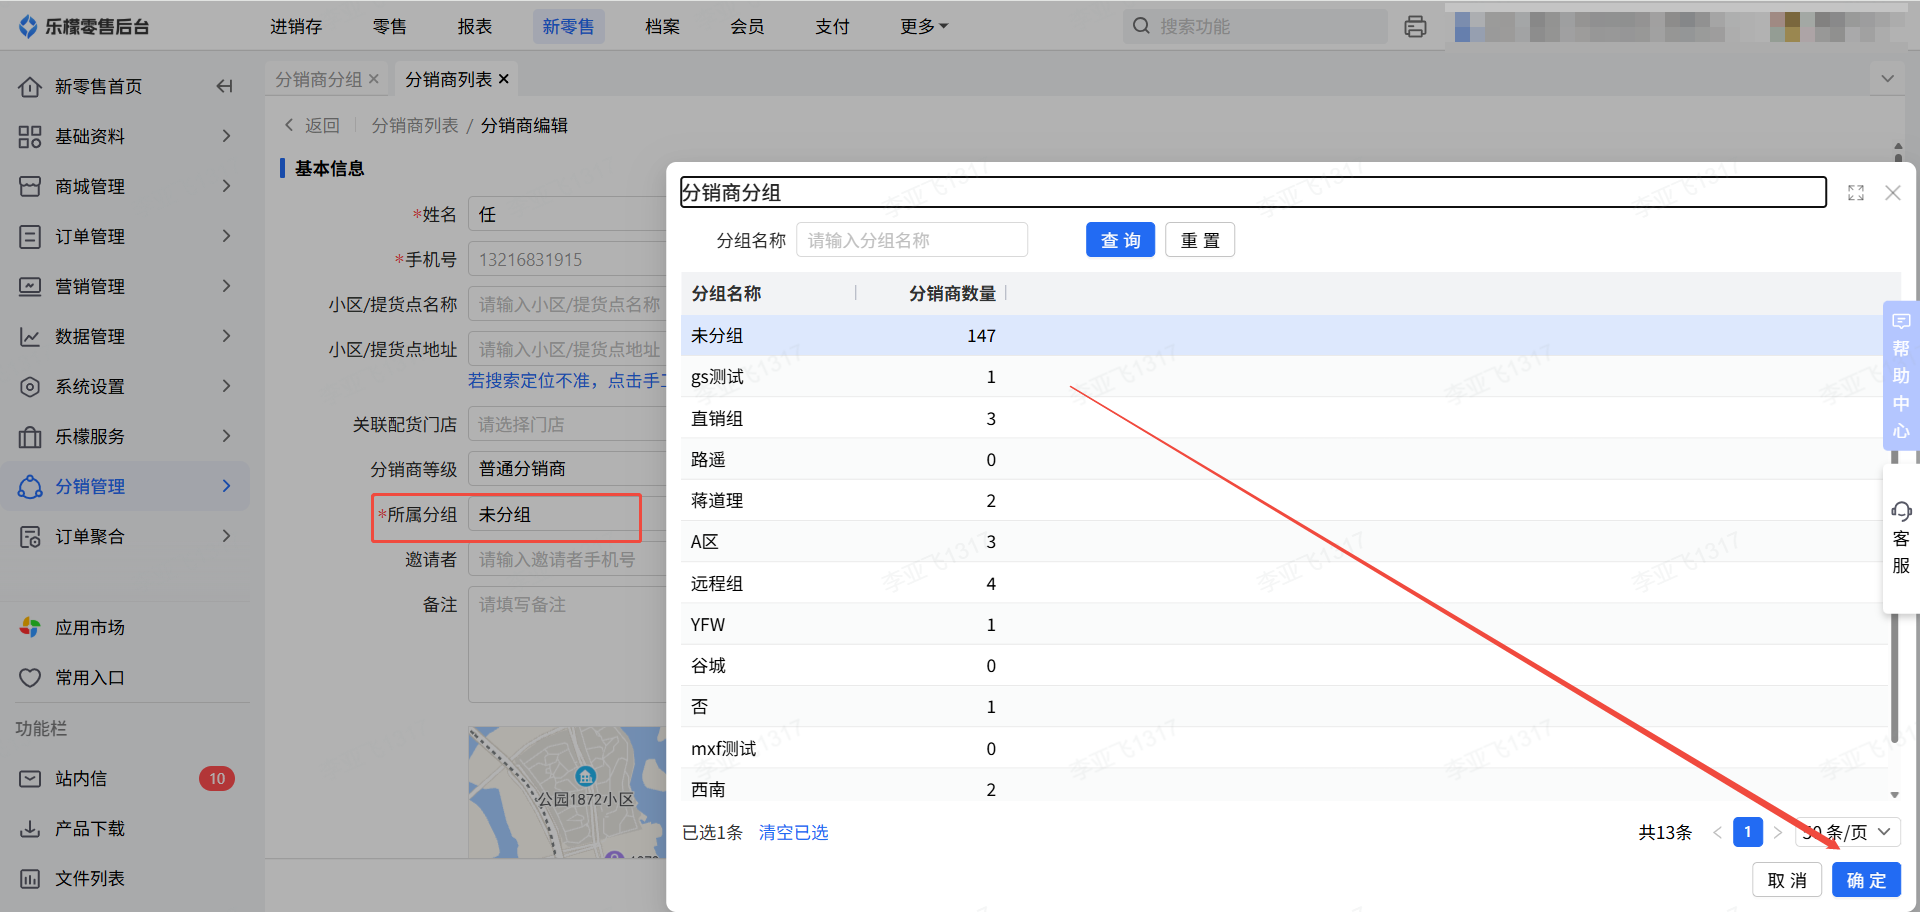Image resolution: width=1920 pixels, height=912 pixels.
Task: Open the 报表 top menu
Action: [475, 27]
